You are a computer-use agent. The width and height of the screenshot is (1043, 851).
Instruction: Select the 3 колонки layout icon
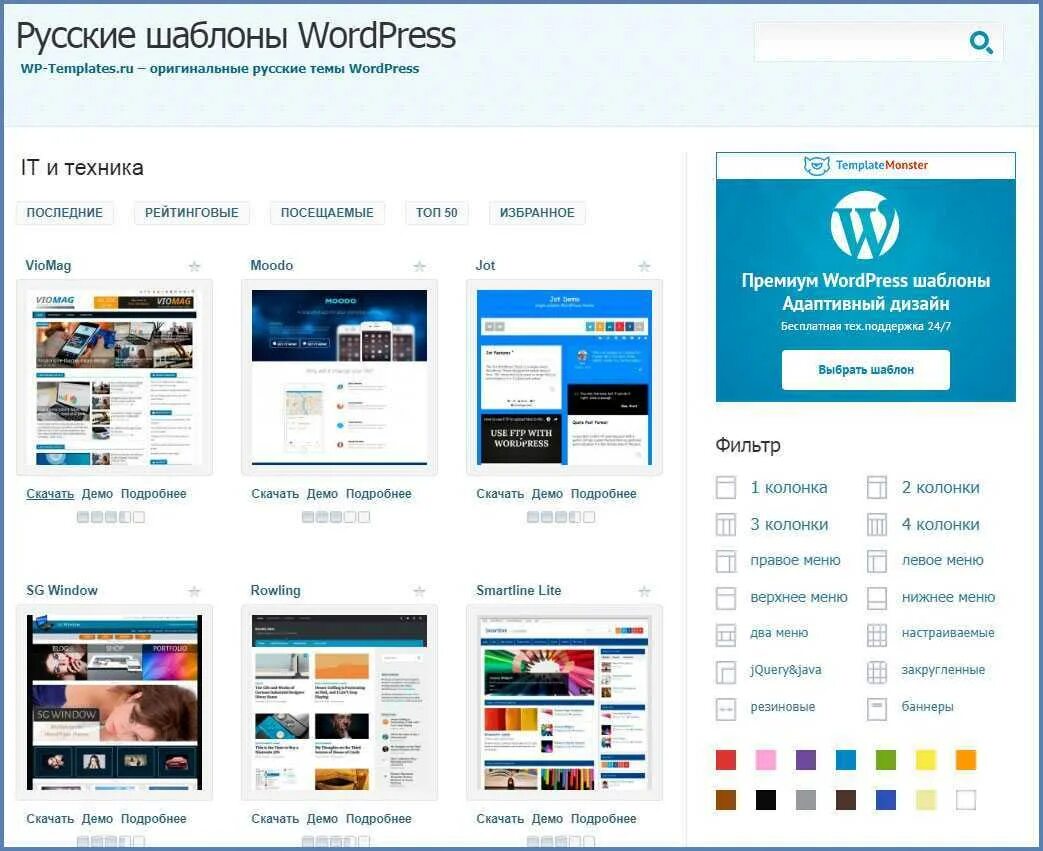coord(726,525)
